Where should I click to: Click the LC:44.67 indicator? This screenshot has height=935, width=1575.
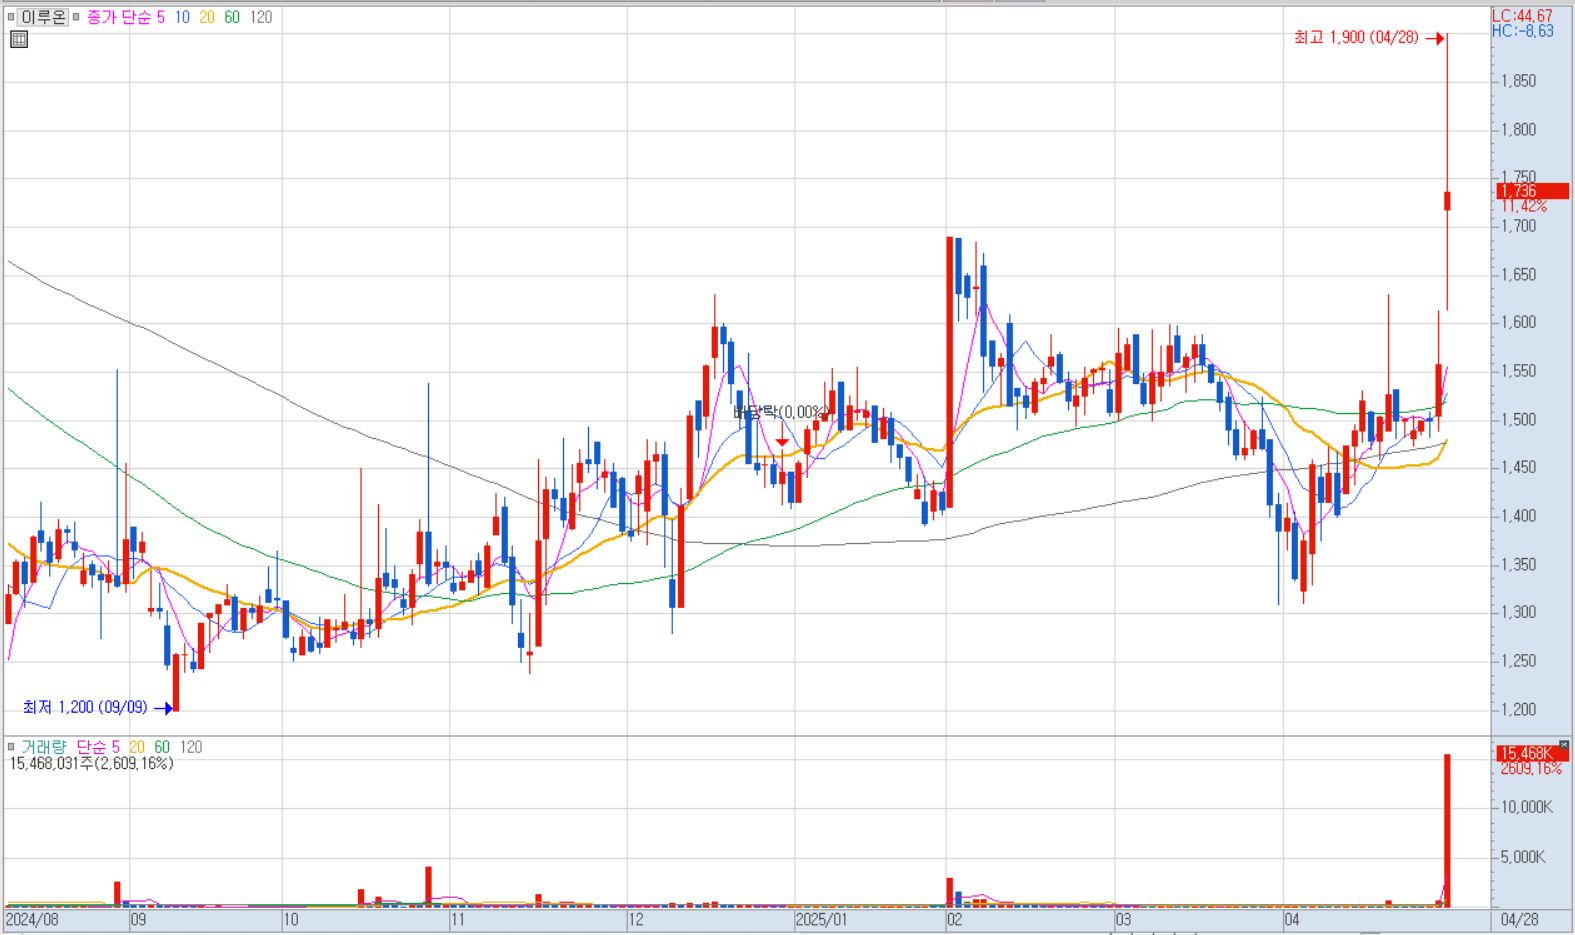1522,16
